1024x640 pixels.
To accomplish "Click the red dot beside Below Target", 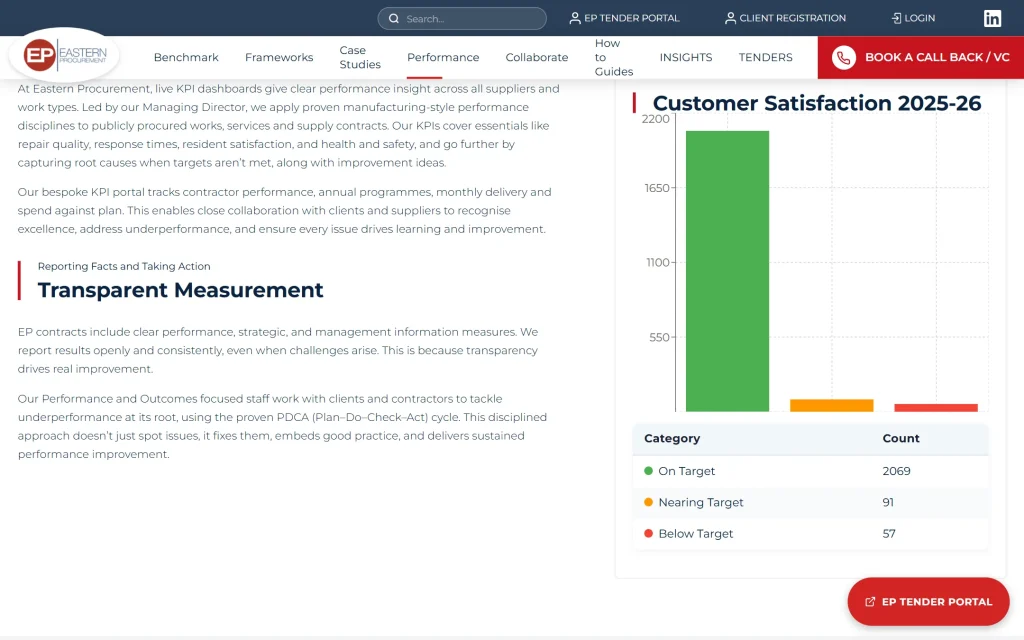I will coord(648,534).
